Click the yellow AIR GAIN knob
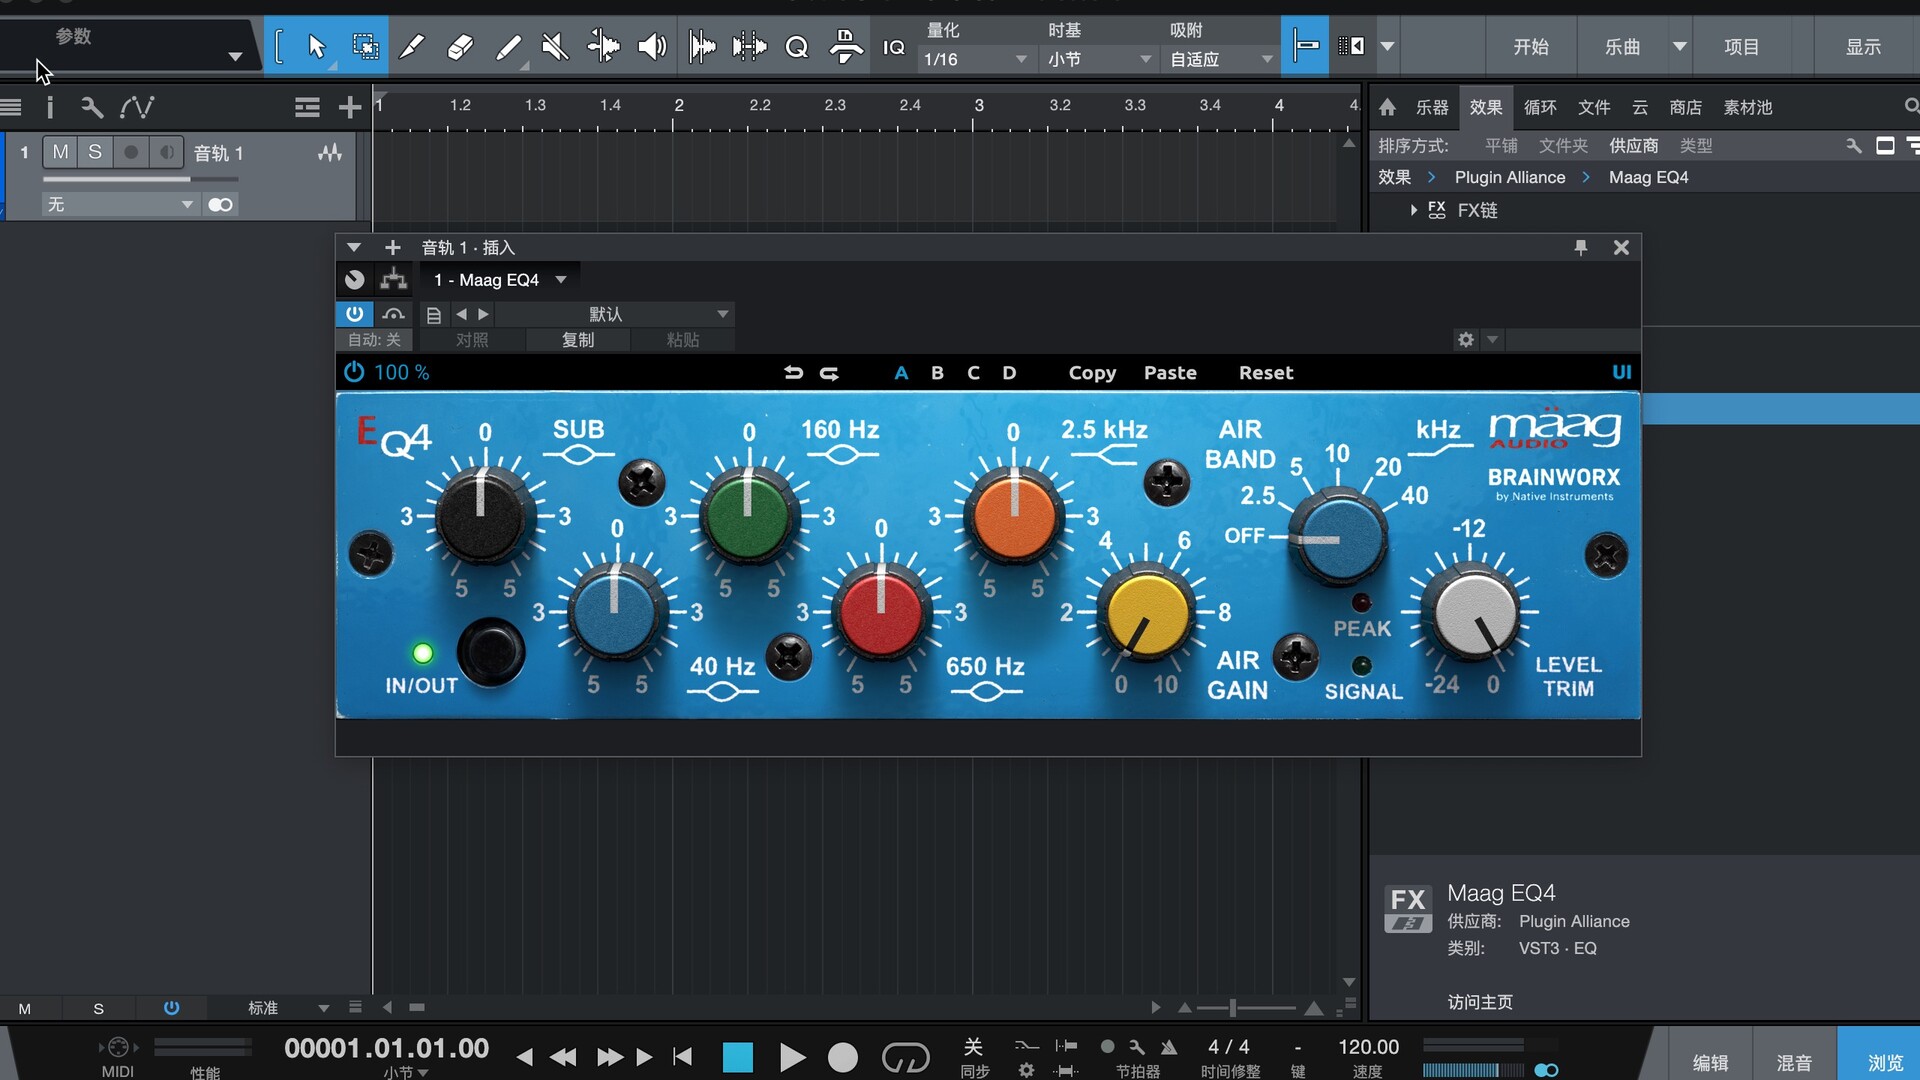Viewport: 1920px width, 1080px height. pos(1146,613)
